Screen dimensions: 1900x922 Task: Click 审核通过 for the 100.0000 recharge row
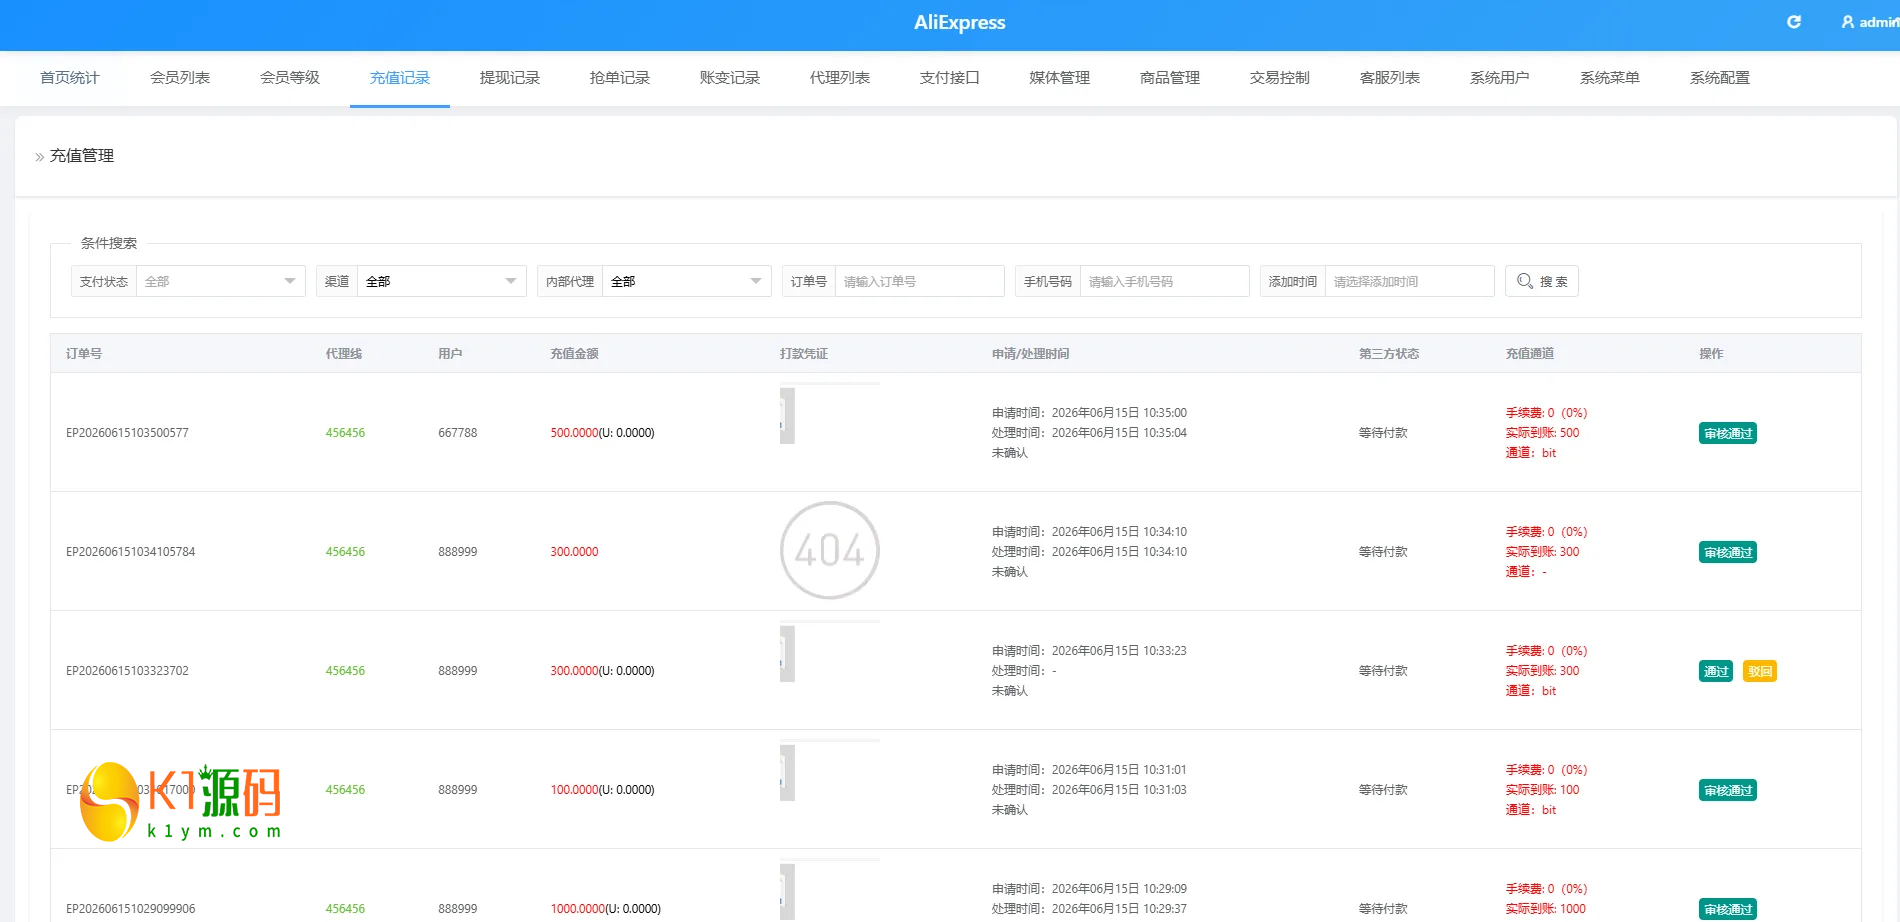(x=1728, y=790)
